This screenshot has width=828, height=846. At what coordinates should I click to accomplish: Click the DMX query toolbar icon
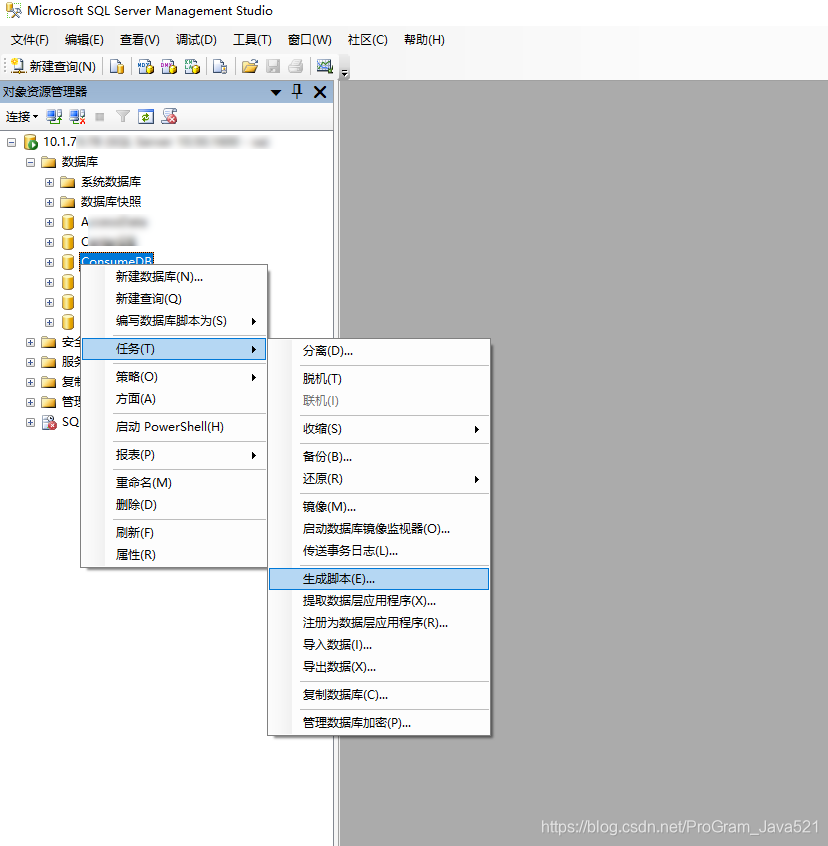click(168, 66)
